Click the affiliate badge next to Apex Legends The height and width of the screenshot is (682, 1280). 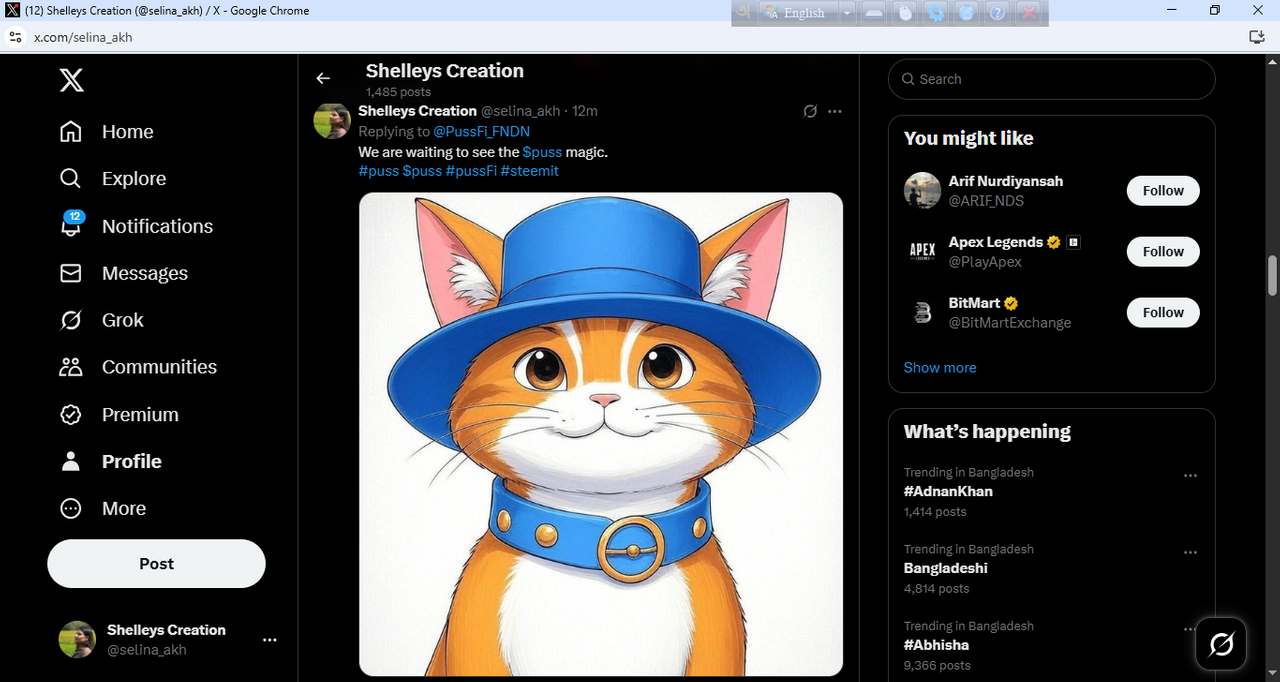(1073, 242)
